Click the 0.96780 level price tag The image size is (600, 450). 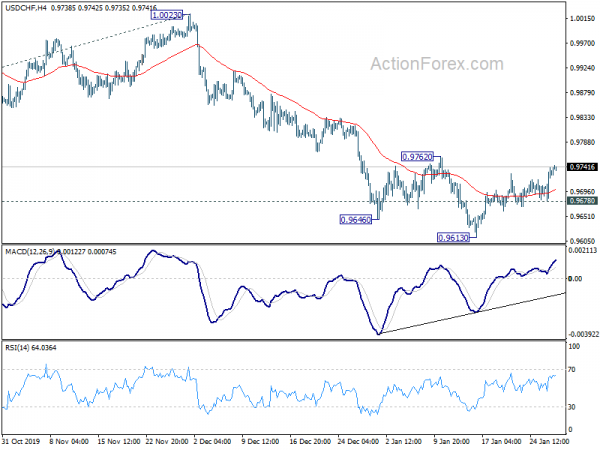(582, 201)
